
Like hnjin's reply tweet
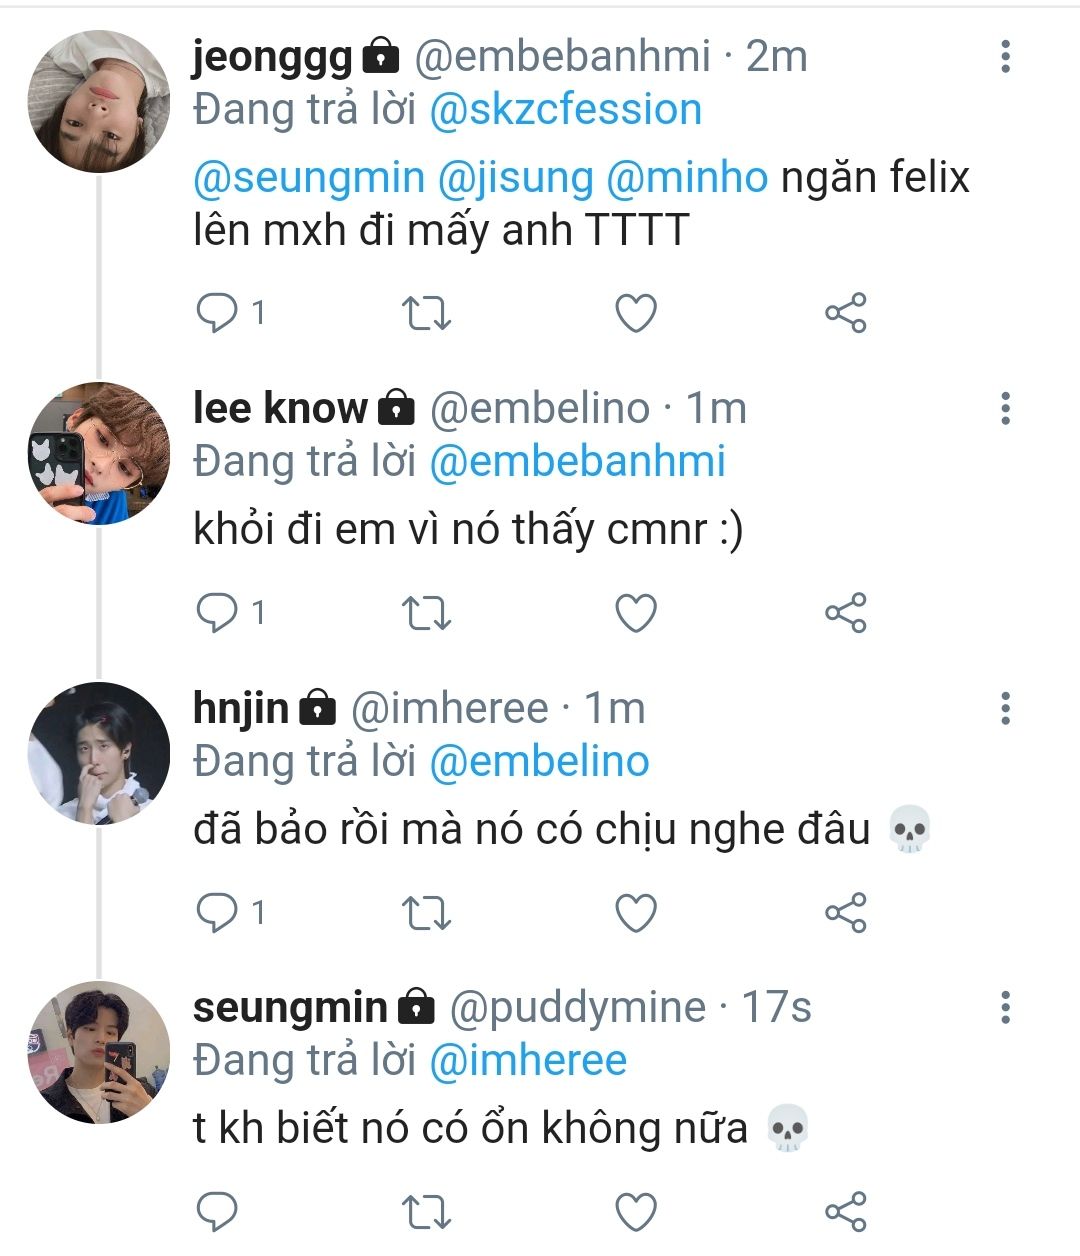pos(635,912)
